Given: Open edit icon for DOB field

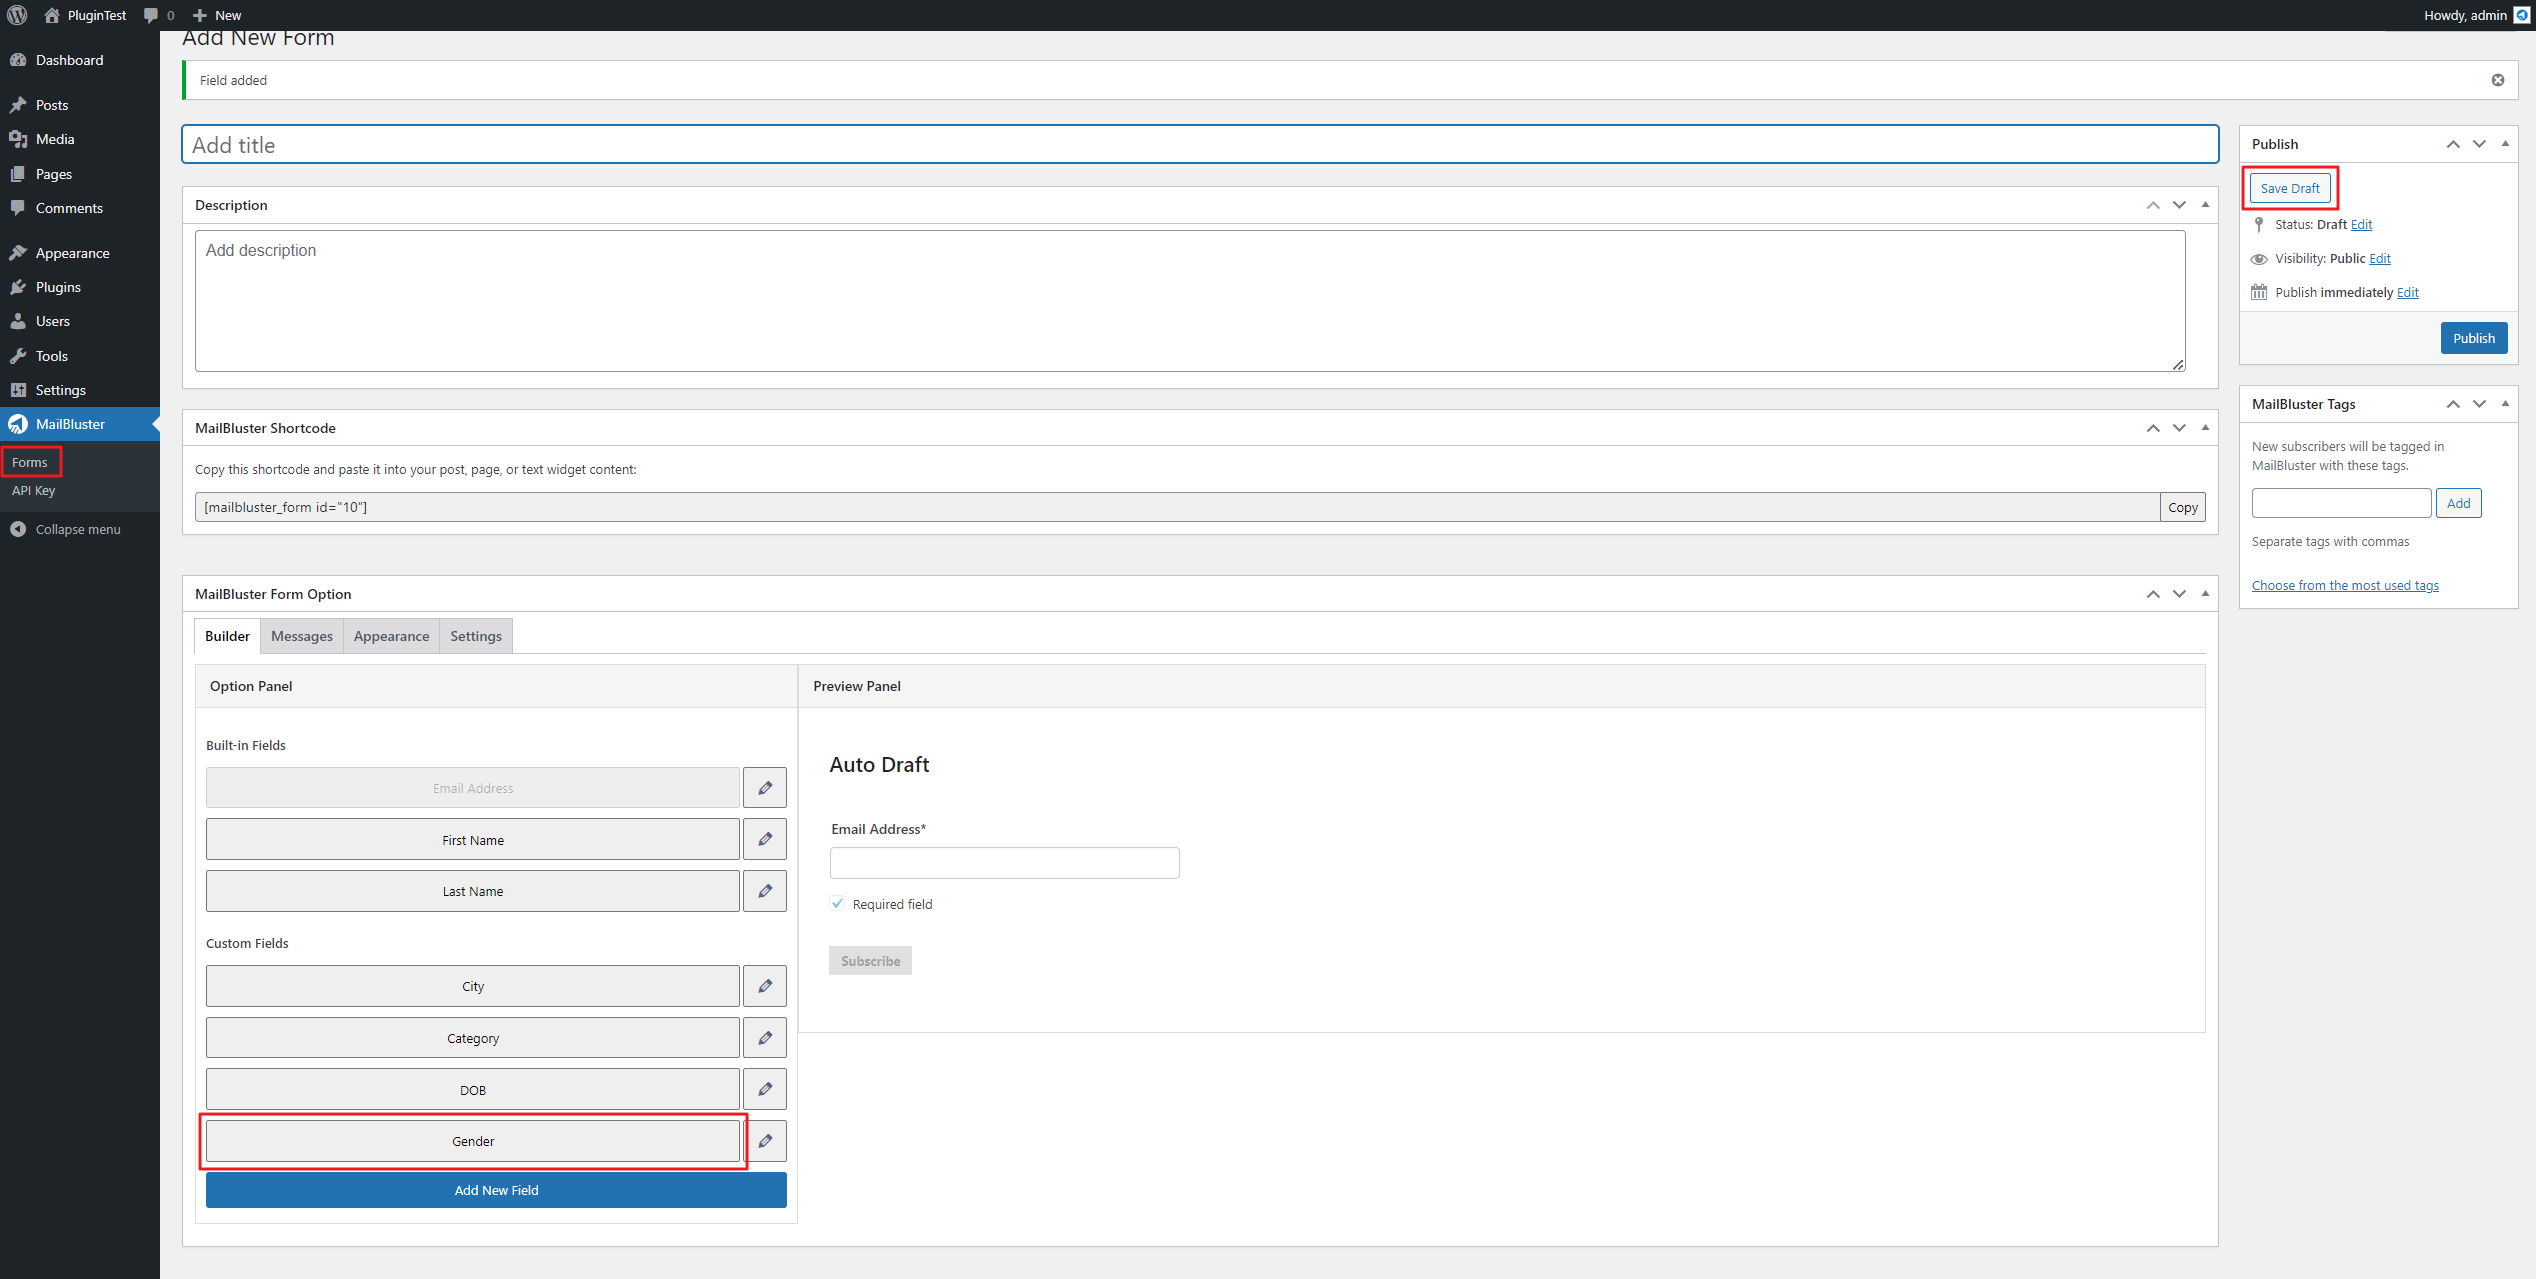Looking at the screenshot, I should pos(765,1089).
